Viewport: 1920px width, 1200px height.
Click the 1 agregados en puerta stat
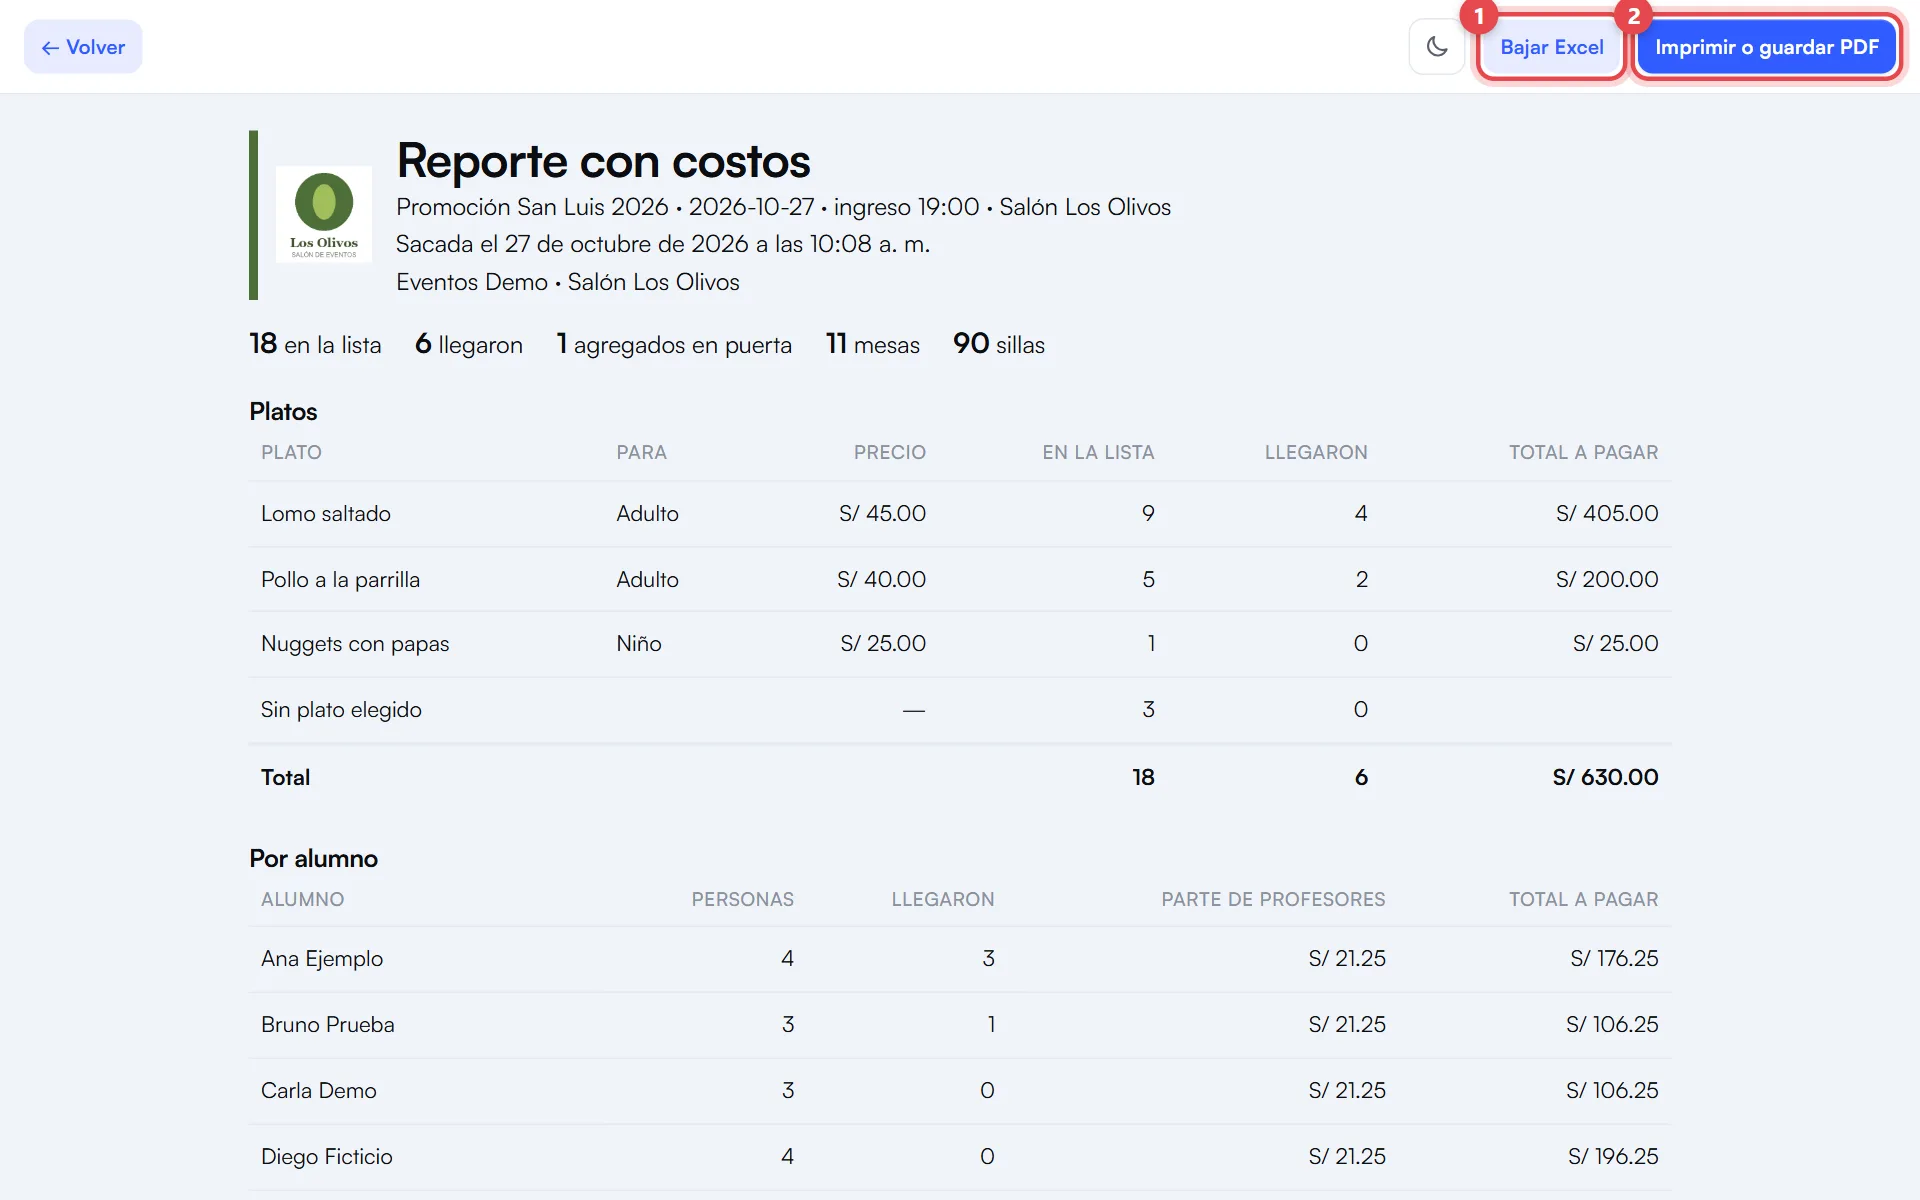[674, 344]
